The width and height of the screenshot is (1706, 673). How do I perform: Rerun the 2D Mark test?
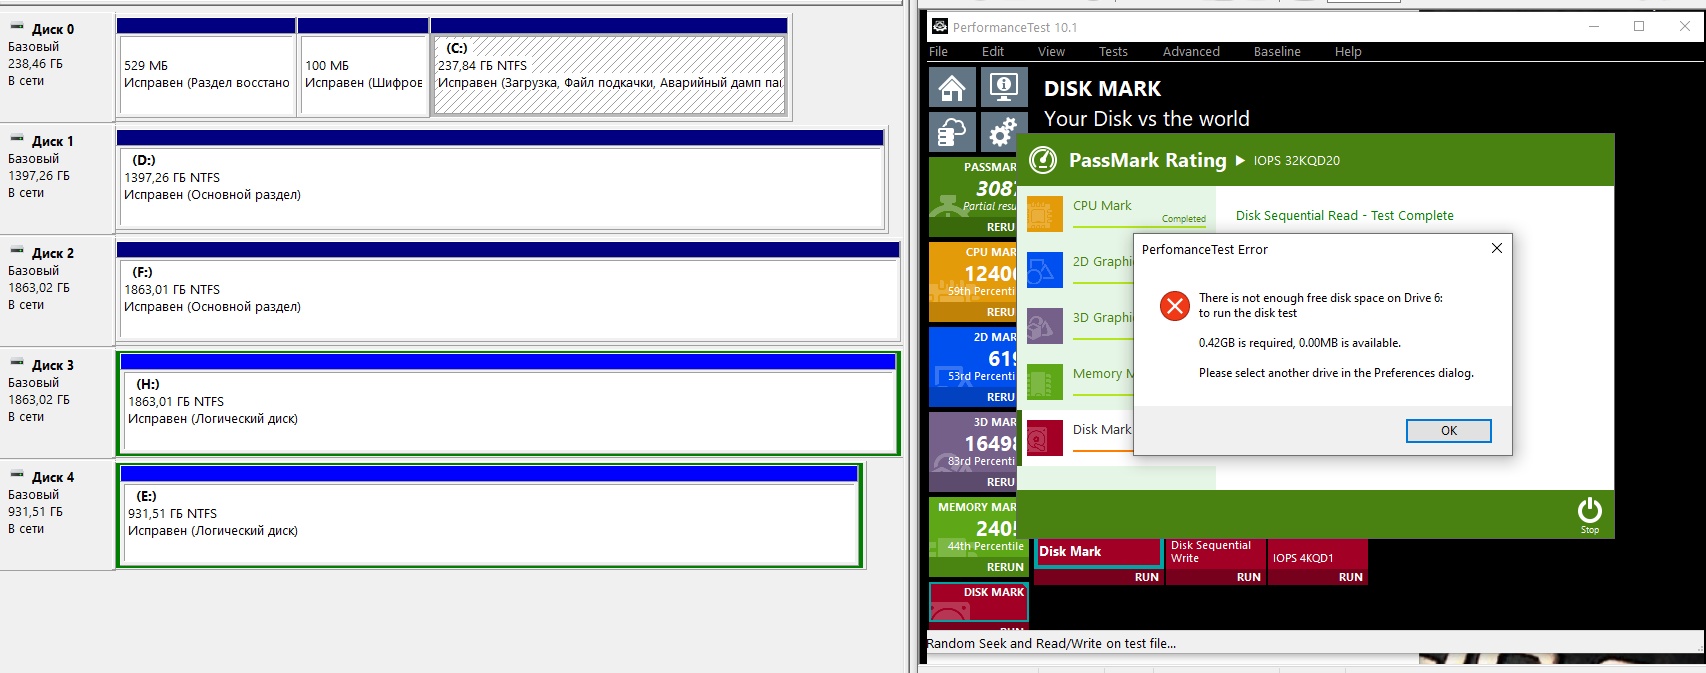(1000, 397)
